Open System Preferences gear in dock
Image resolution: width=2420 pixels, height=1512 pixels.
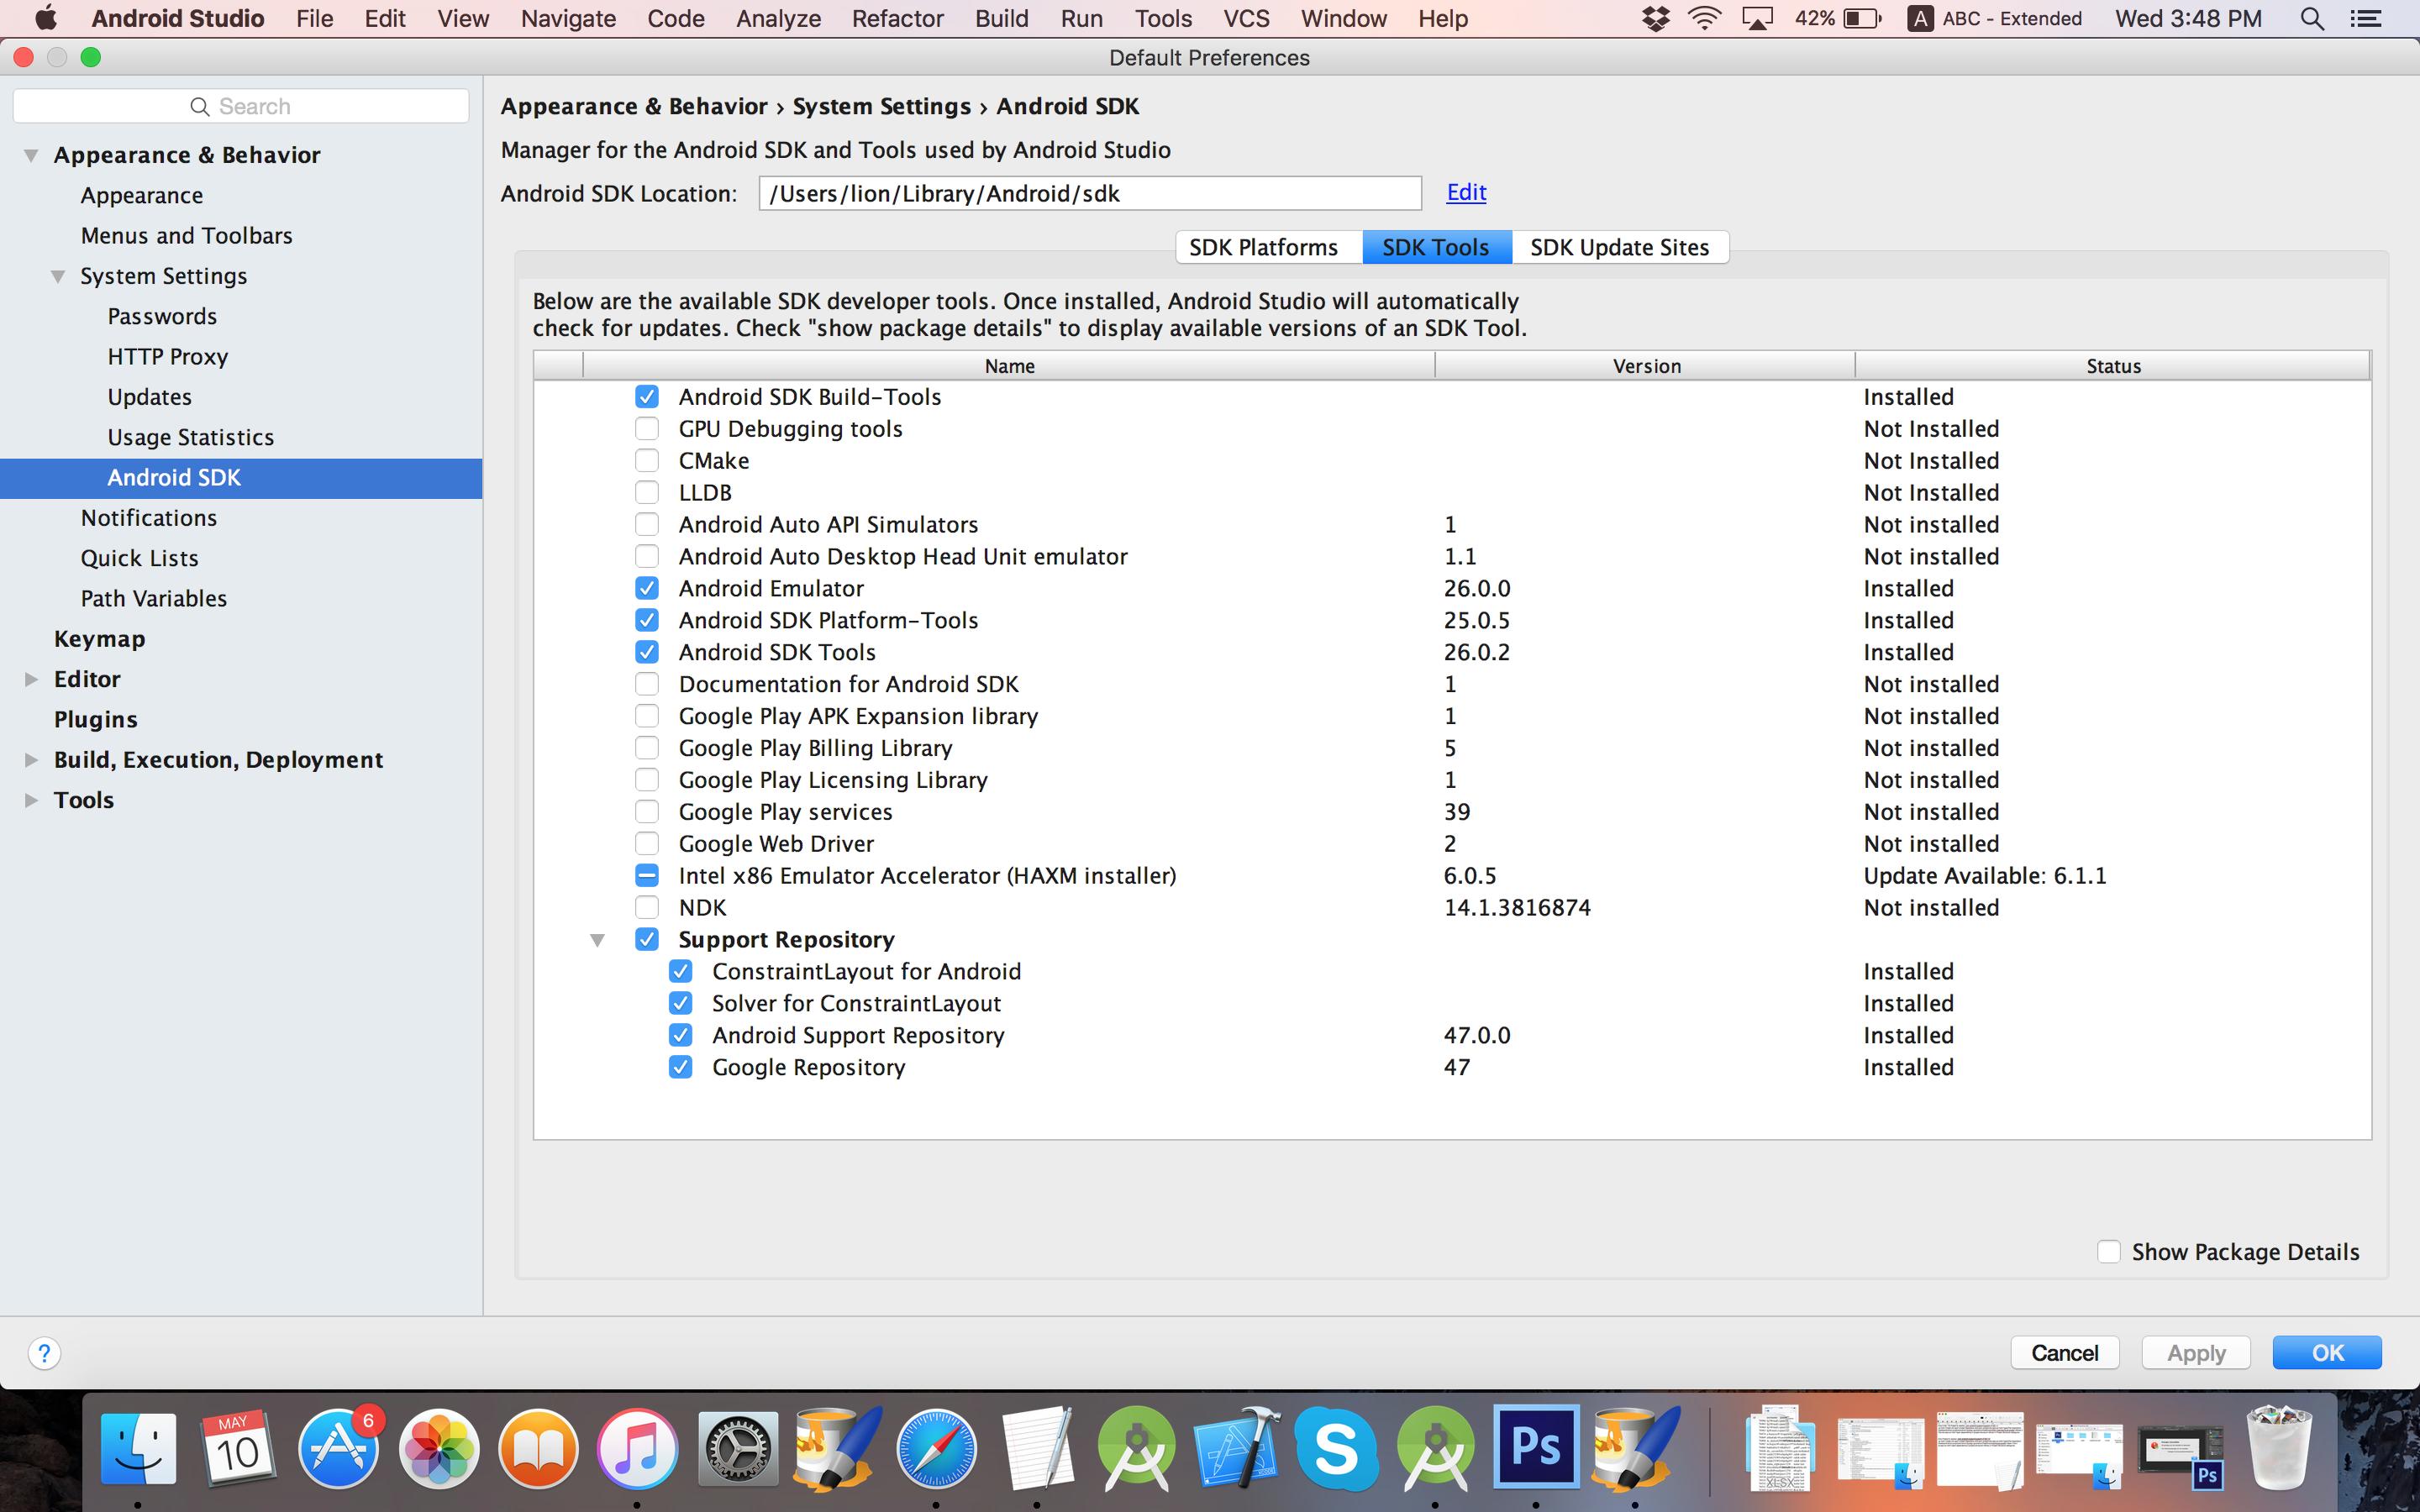737,1449
